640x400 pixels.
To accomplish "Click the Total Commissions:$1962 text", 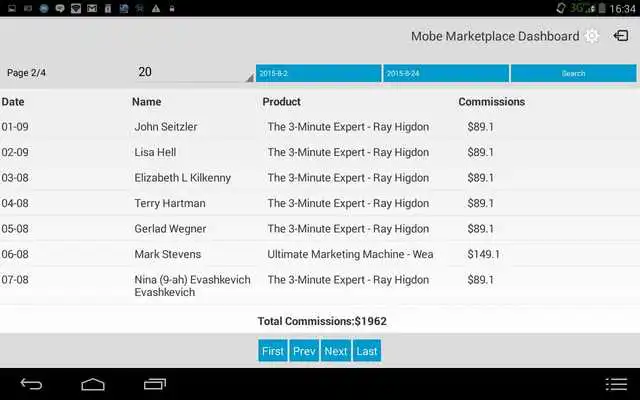I will [322, 321].
